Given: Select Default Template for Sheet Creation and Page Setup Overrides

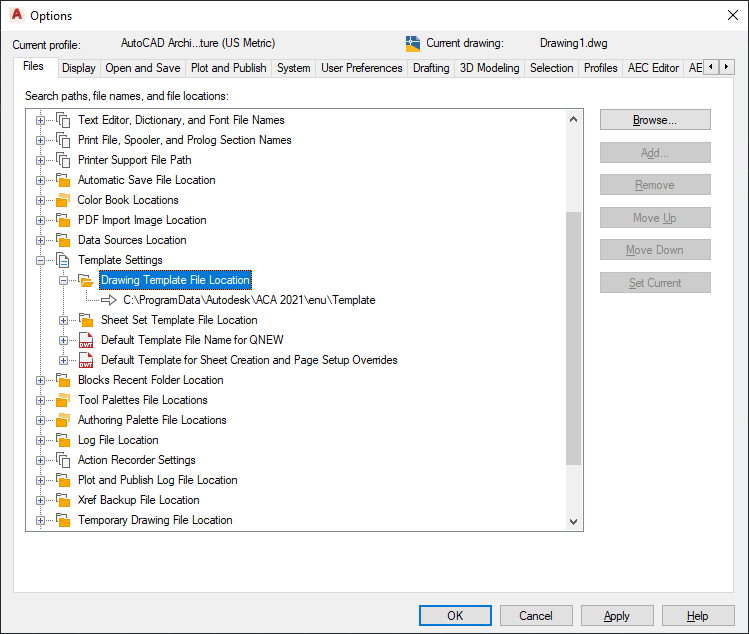Looking at the screenshot, I should (x=249, y=360).
